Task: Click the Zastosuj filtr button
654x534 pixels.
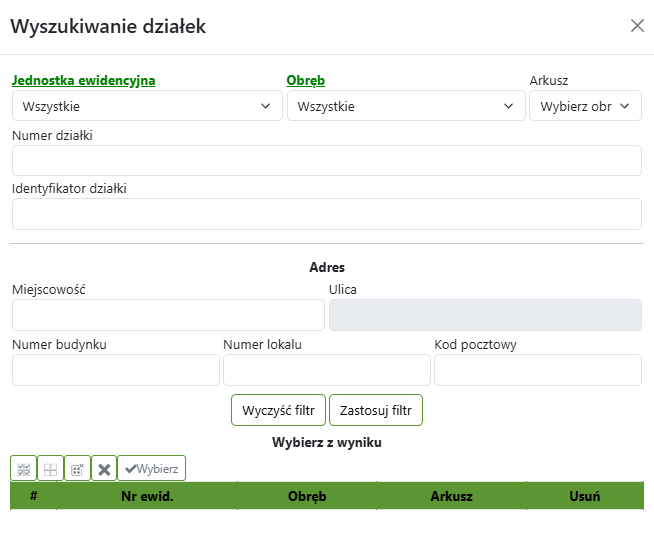Action: click(x=376, y=410)
